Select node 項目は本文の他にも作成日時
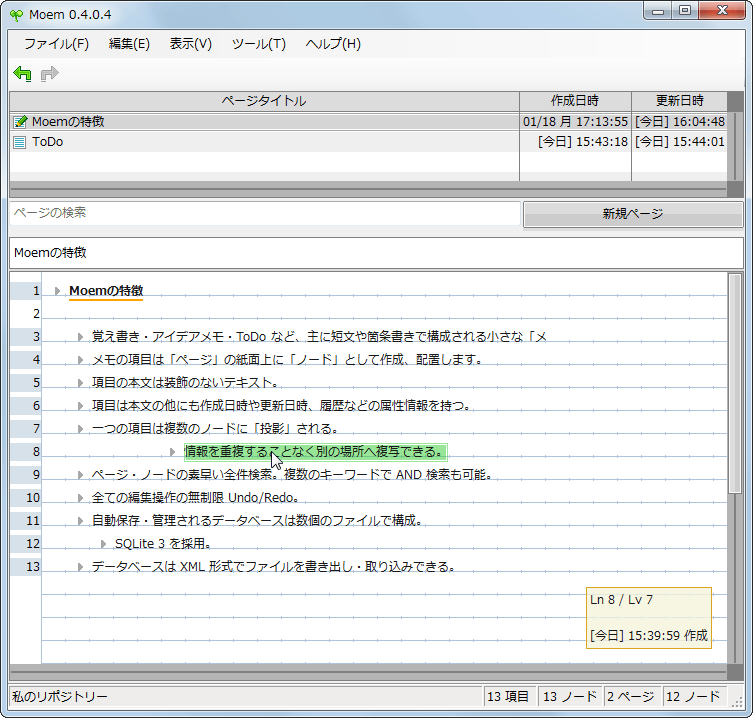Viewport: 753px width, 718px height. [281, 406]
